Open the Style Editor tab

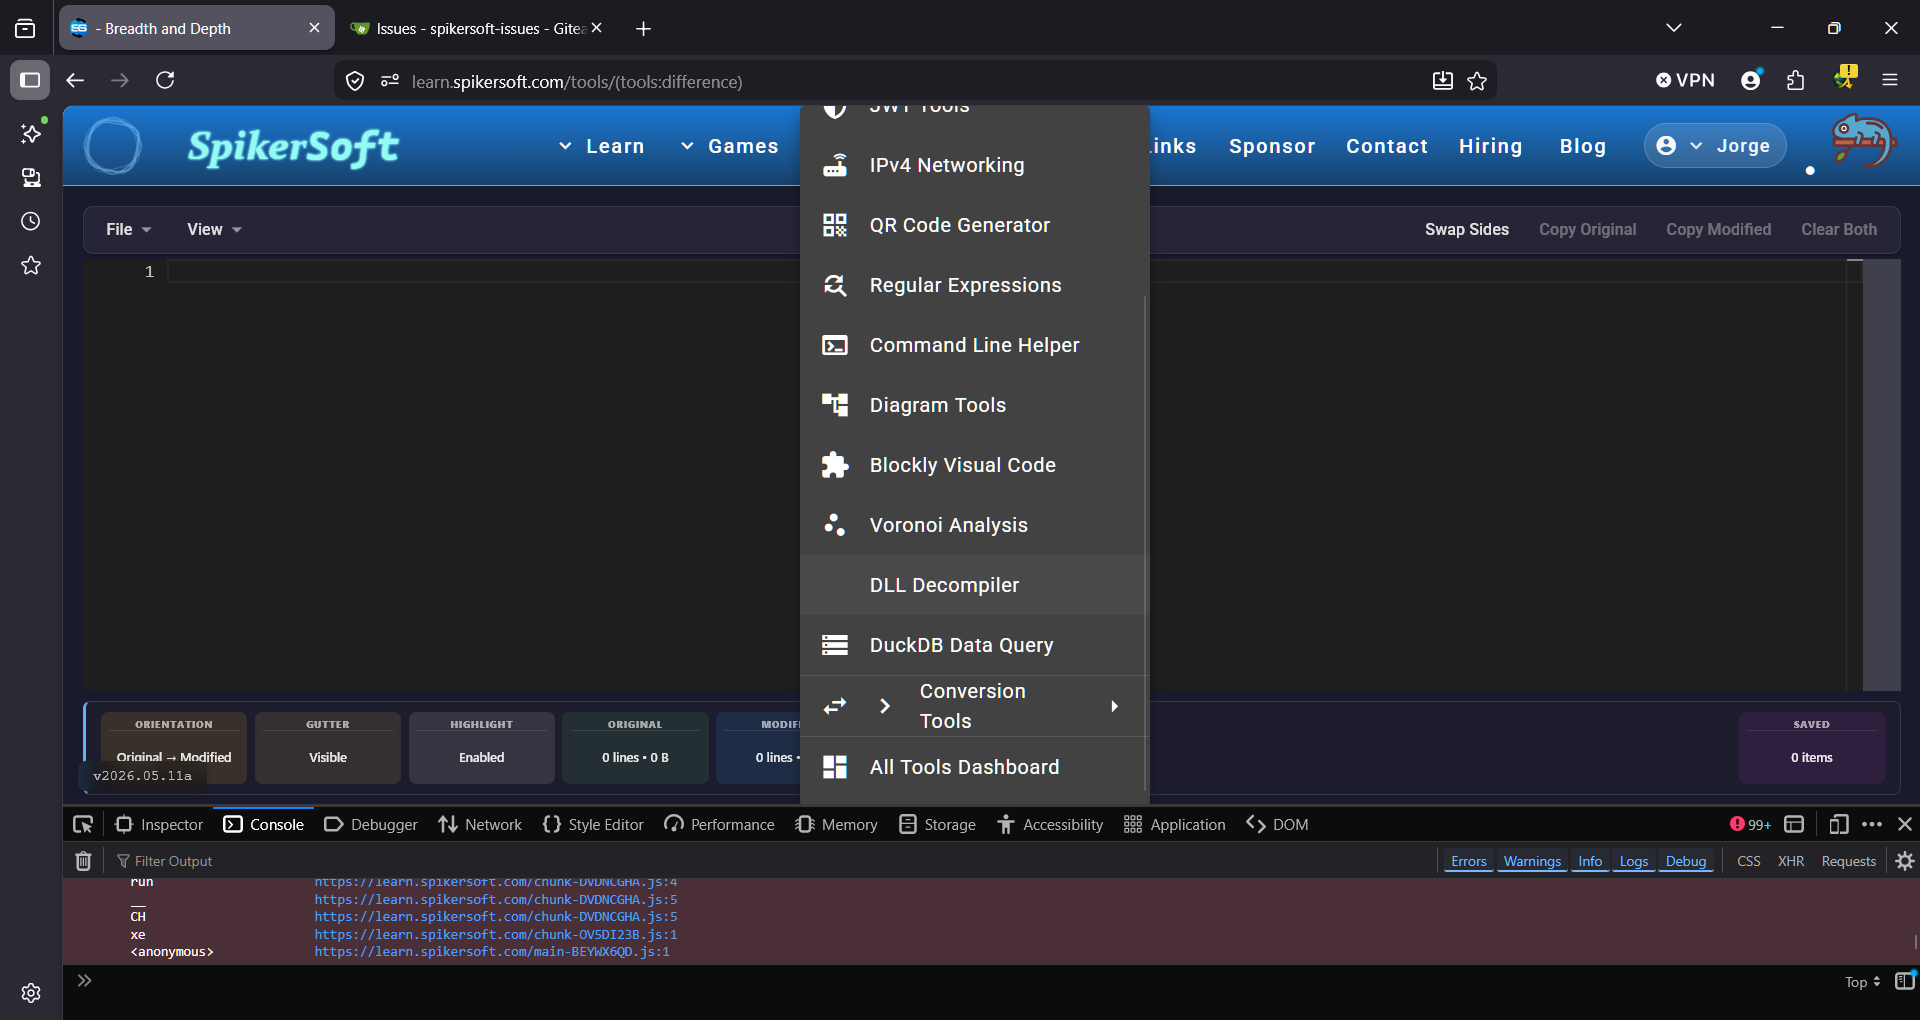pyautogui.click(x=593, y=824)
